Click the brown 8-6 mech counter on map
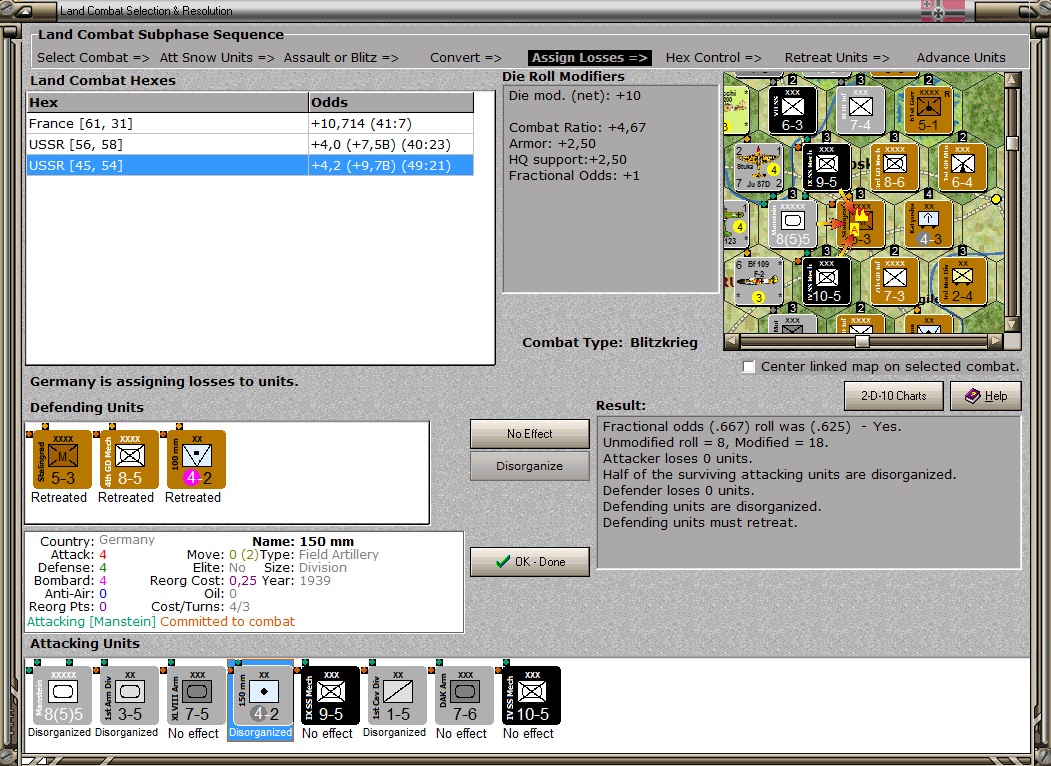1051x766 pixels. point(894,166)
